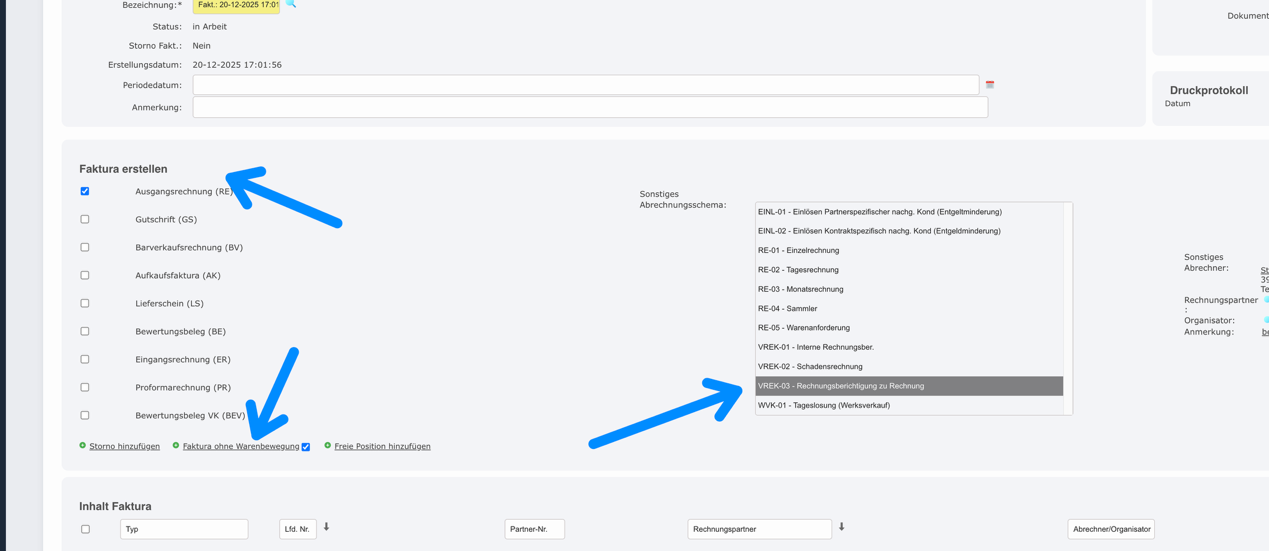Uncheck the Ausgangsrechnung (RE) checkbox
Viewport: 1269px width, 551px height.
pyautogui.click(x=85, y=191)
